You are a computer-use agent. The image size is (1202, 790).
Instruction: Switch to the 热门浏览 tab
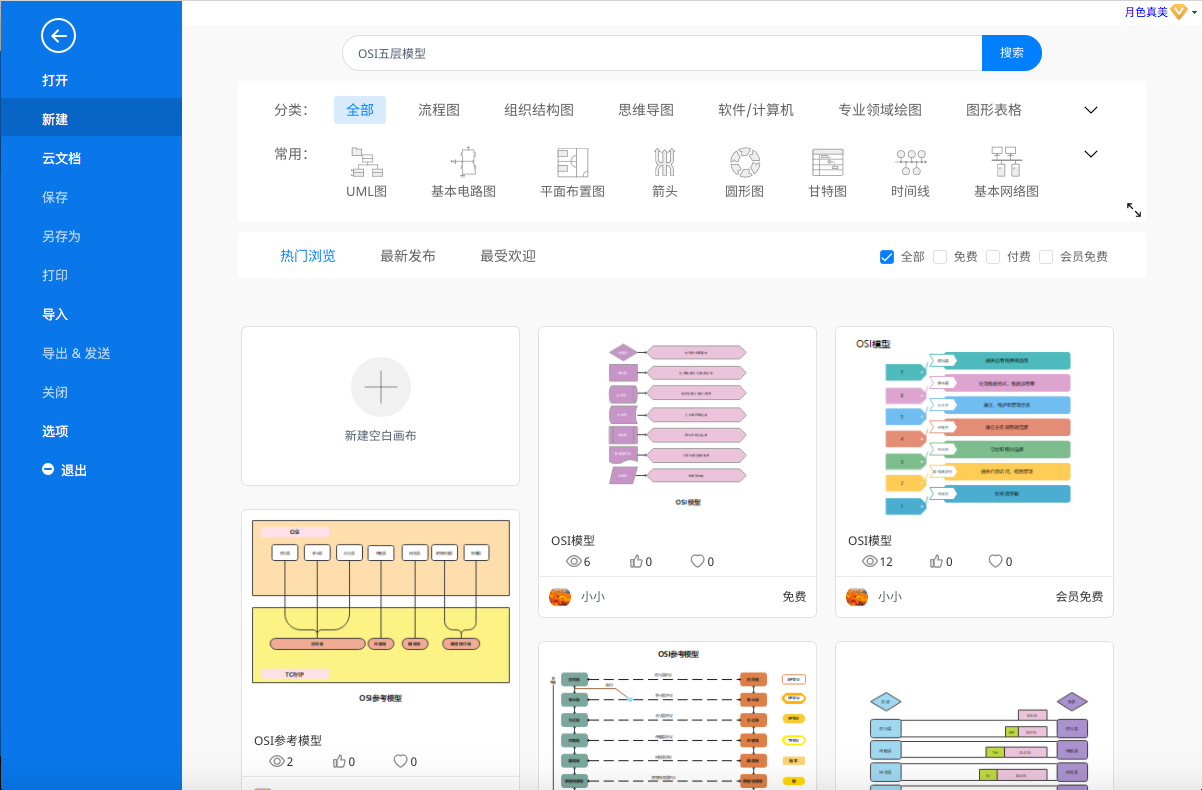click(308, 256)
